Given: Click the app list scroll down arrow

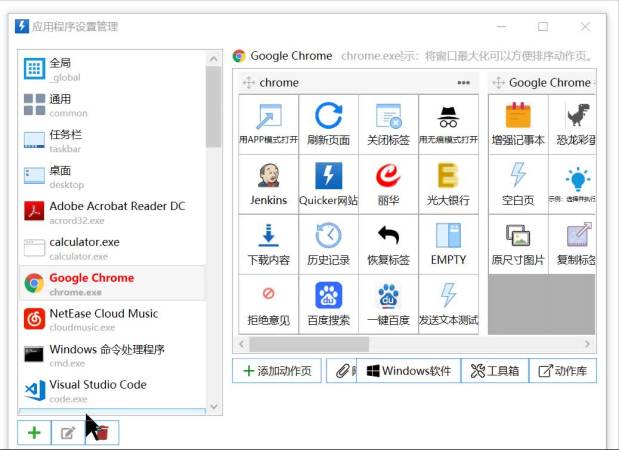Looking at the screenshot, I should pos(214,406).
